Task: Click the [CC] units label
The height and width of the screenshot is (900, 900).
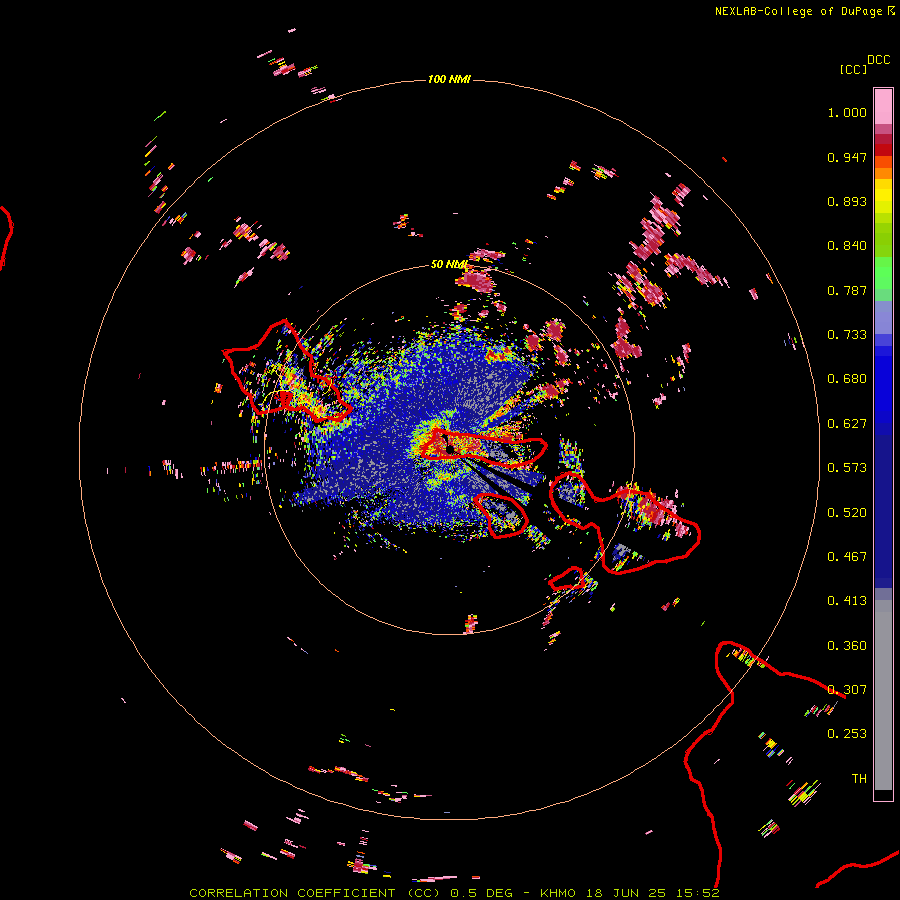Action: (853, 69)
